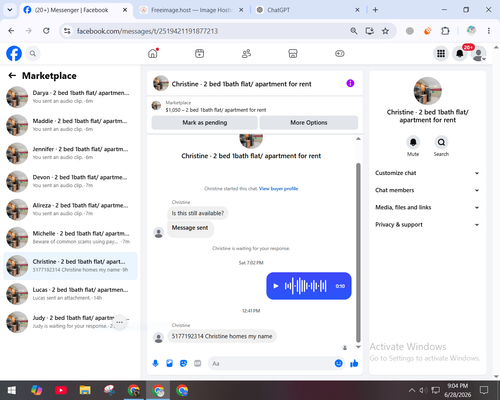
Task: Open the Windows notification center icon
Action: click(x=484, y=390)
